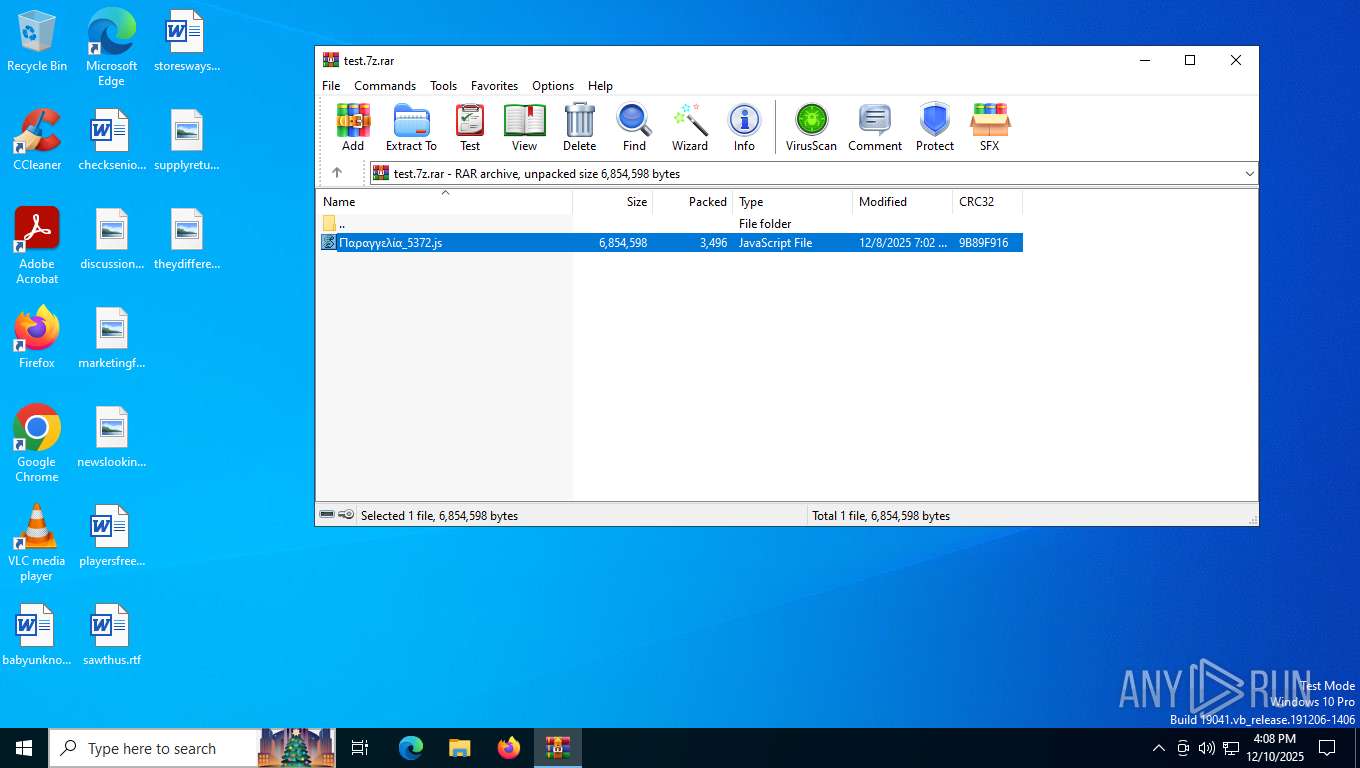Open Recycle Bin desktop icon
Viewport: 1360px width, 768px height.
pos(37,41)
